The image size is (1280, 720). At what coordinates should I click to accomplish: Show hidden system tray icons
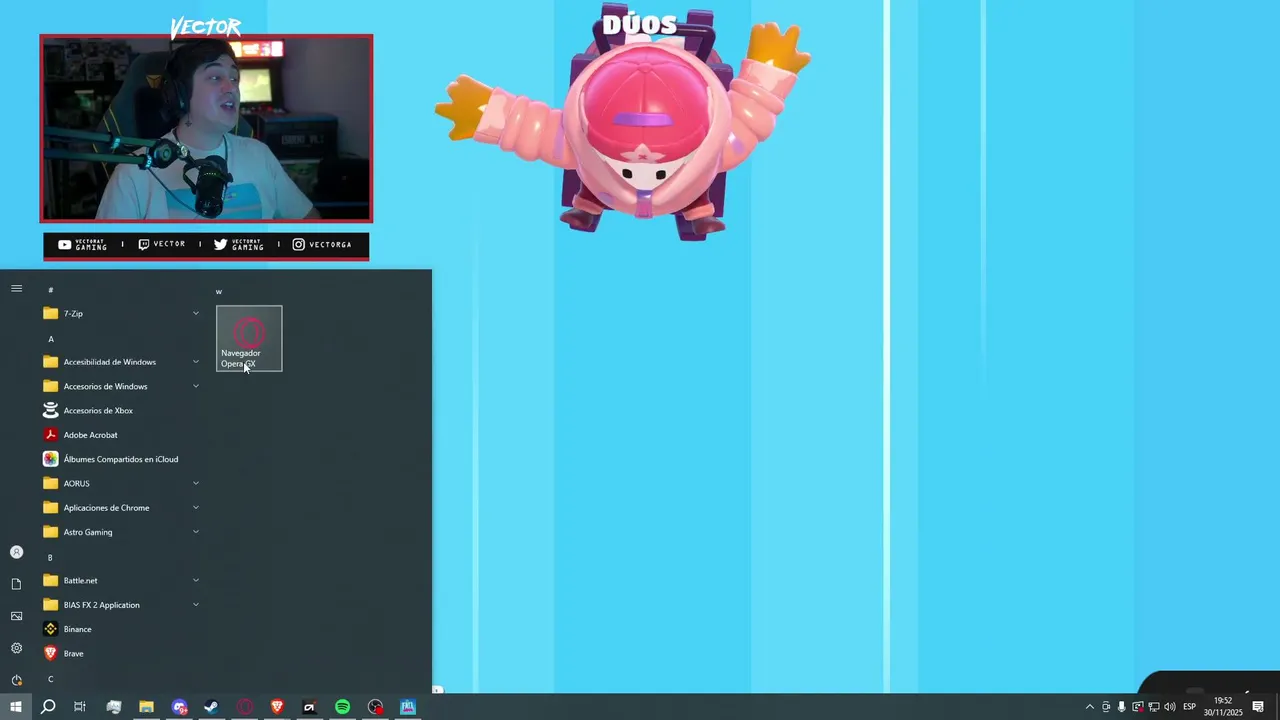pyautogui.click(x=1090, y=707)
